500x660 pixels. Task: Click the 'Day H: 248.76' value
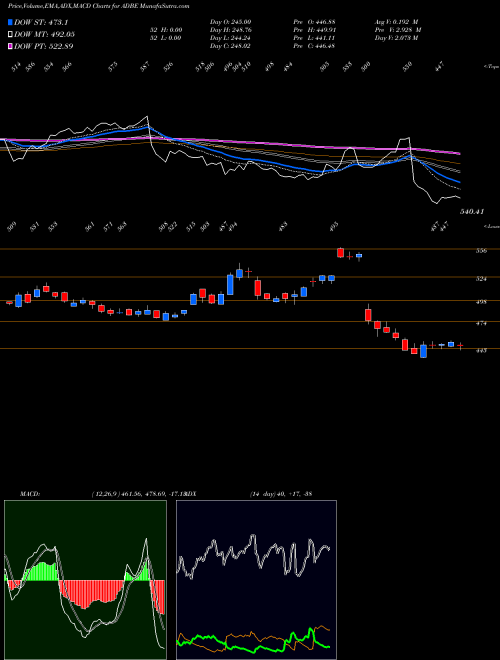230,30
